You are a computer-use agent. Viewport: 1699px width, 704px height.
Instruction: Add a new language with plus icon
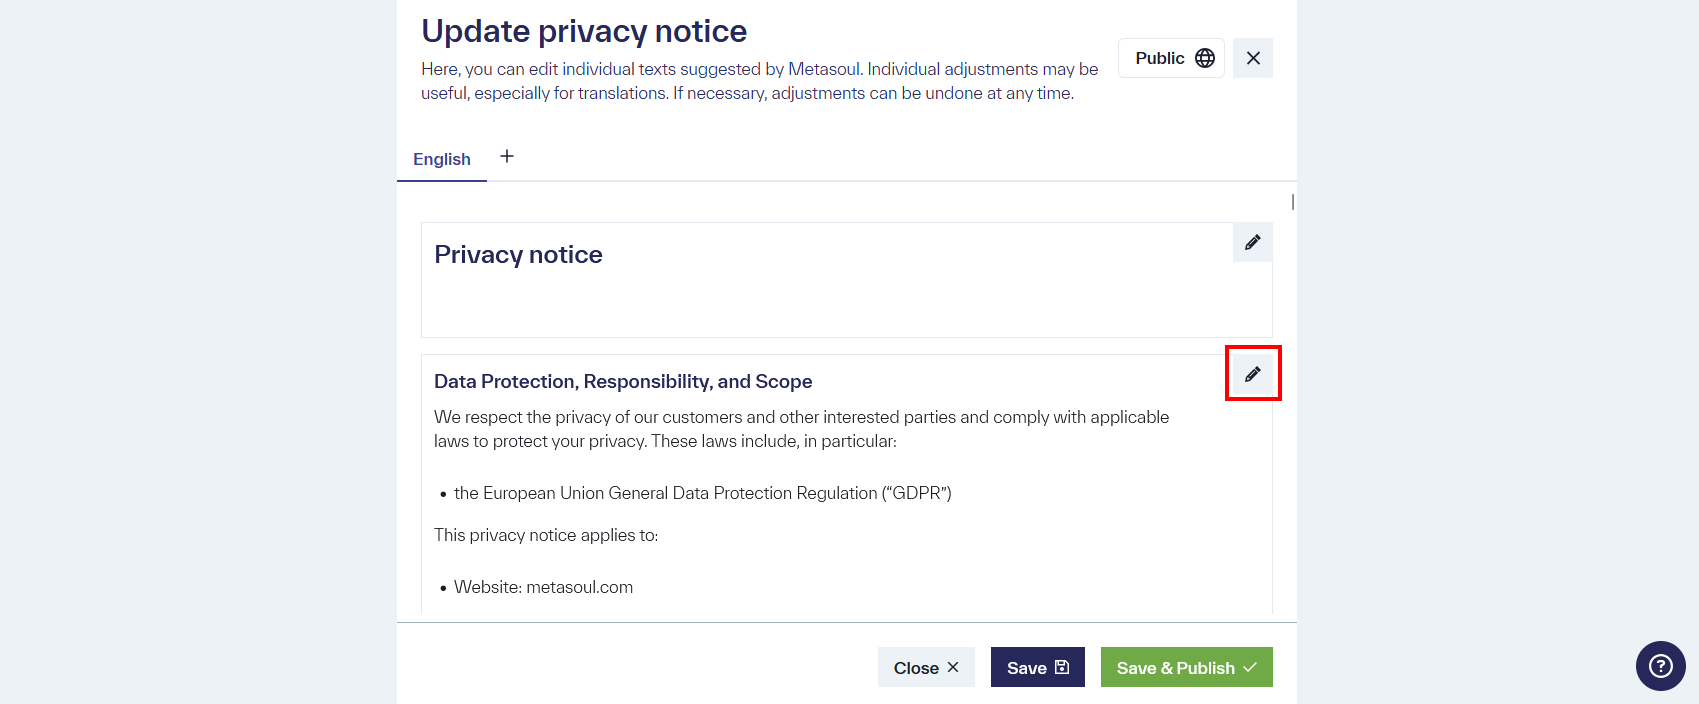pos(507,156)
